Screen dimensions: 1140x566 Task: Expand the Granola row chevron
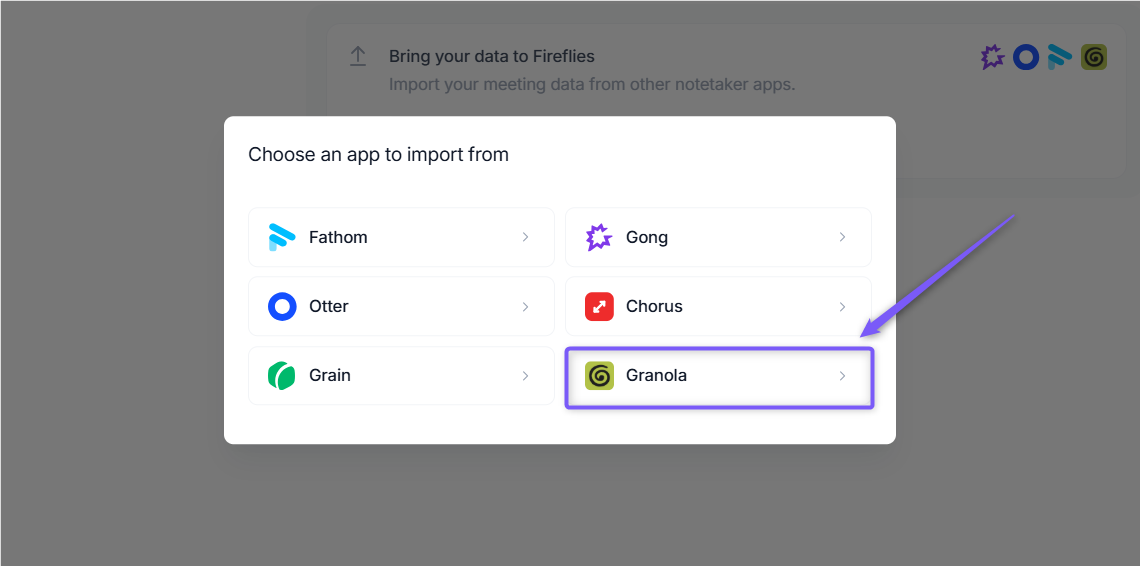[x=842, y=375]
